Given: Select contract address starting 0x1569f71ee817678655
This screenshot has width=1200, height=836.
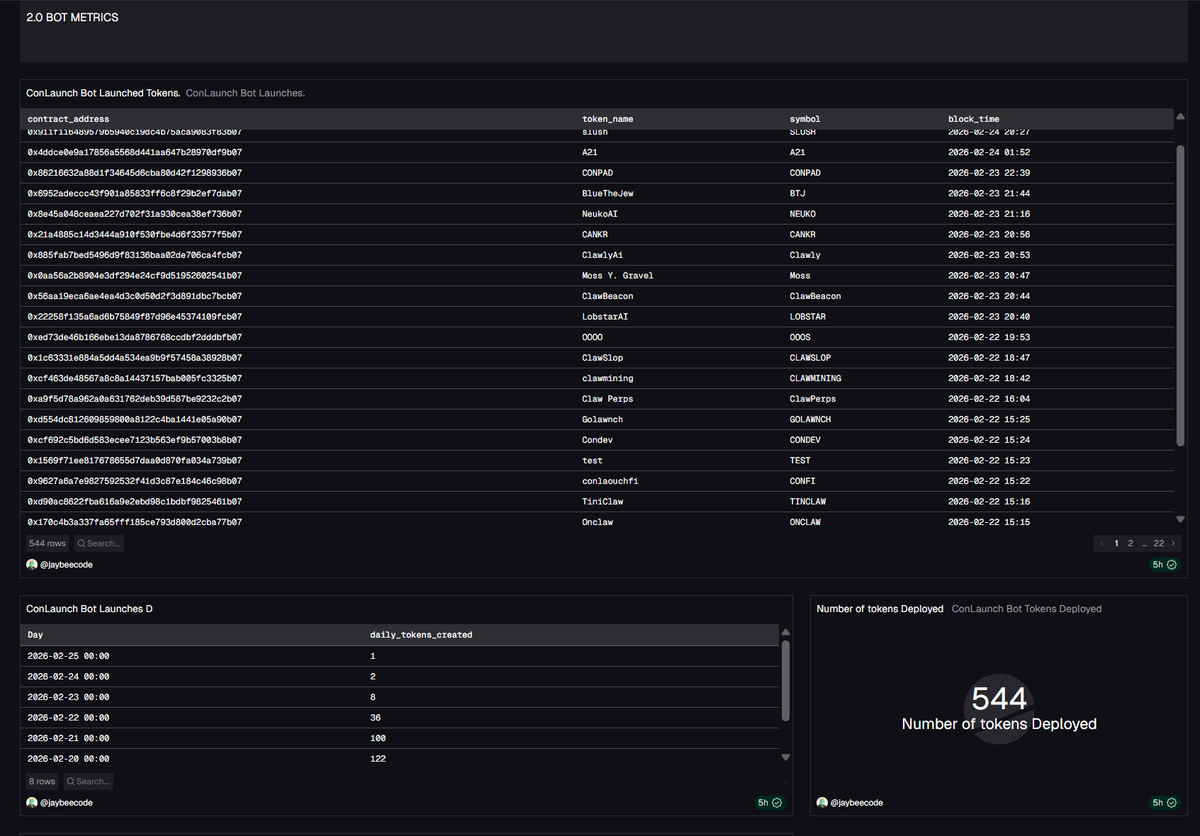Looking at the screenshot, I should [134, 460].
